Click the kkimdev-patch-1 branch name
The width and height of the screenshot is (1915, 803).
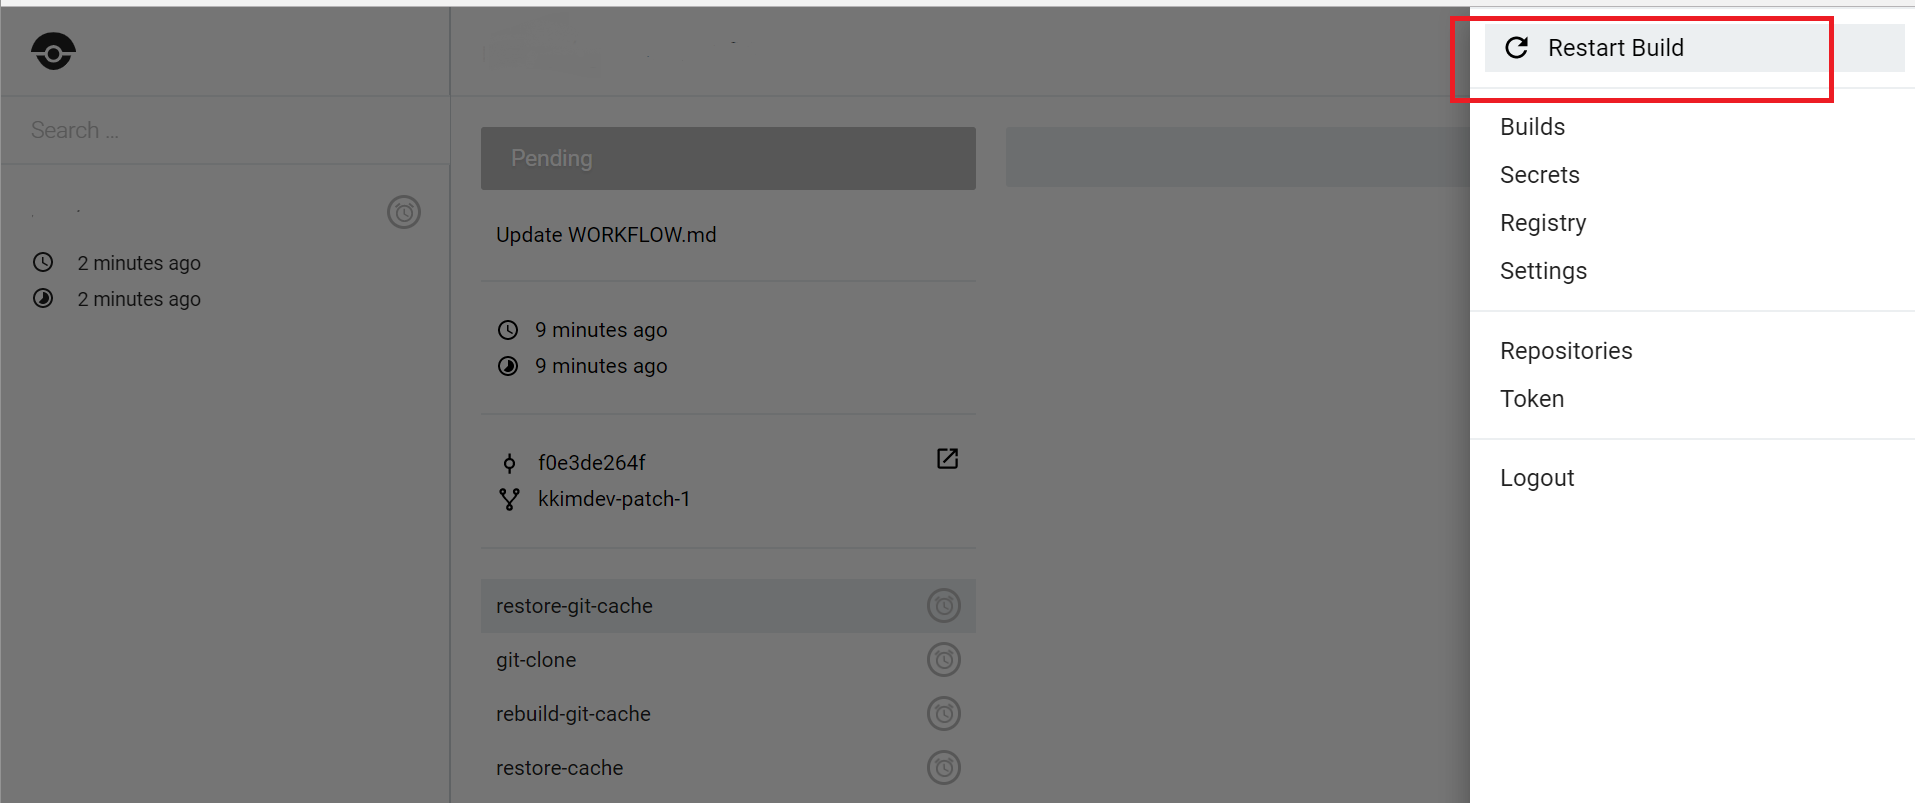coord(613,499)
